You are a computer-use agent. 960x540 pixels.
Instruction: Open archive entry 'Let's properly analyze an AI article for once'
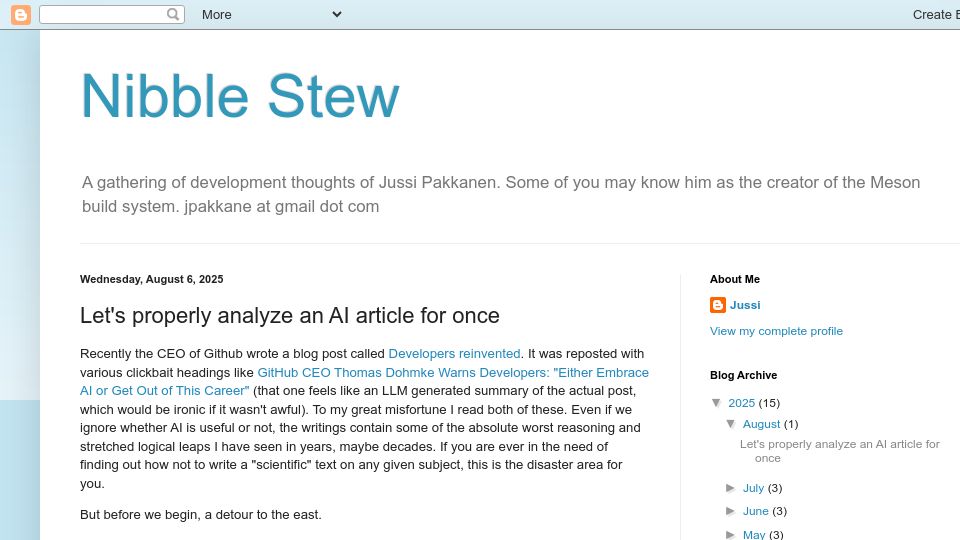point(839,451)
